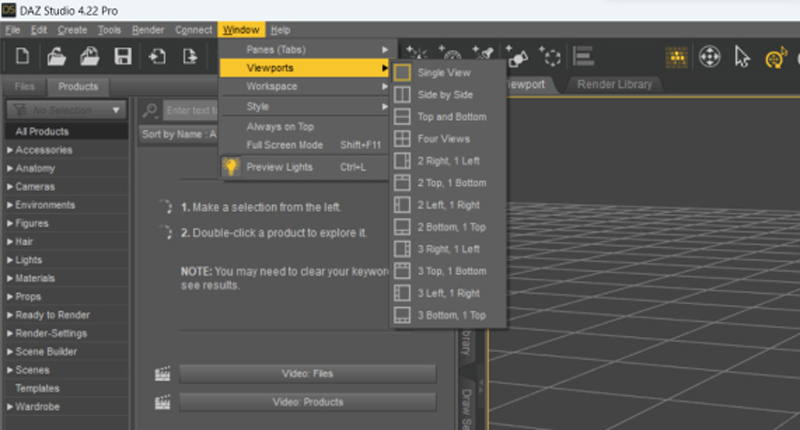Click the Video: Files button

pyautogui.click(x=307, y=374)
